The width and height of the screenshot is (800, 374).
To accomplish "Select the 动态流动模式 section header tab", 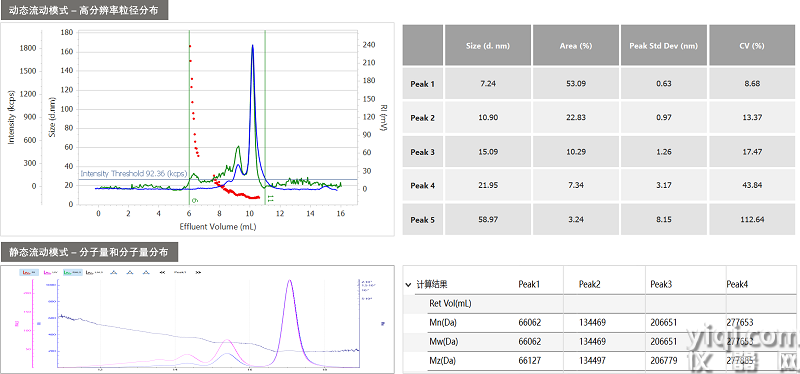I will click(84, 10).
